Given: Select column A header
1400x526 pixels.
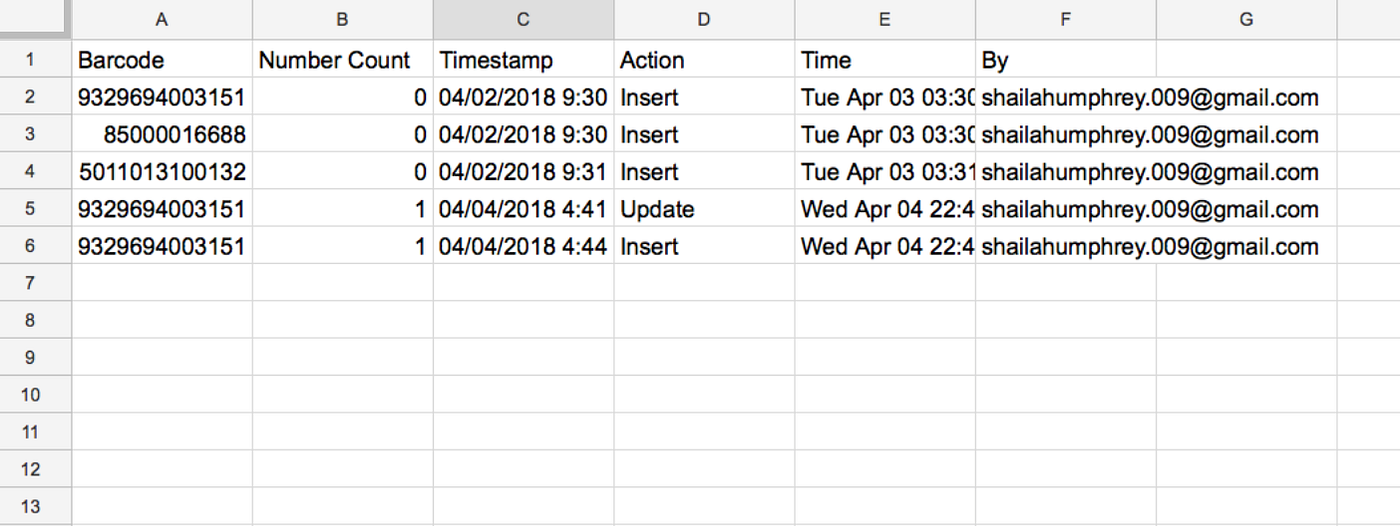Looking at the screenshot, I should (x=162, y=19).
